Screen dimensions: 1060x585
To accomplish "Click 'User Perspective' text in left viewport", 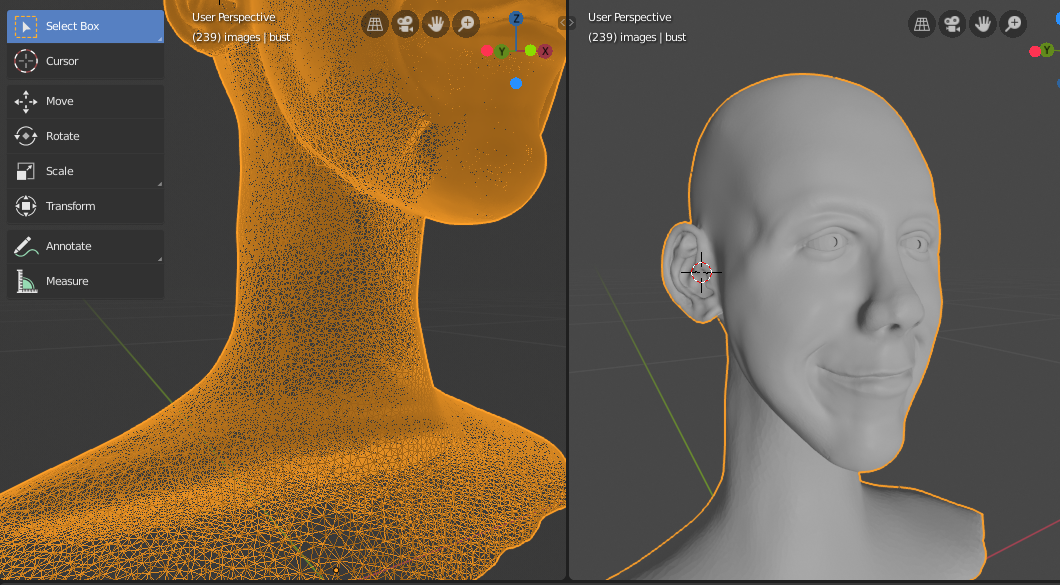I will [233, 17].
